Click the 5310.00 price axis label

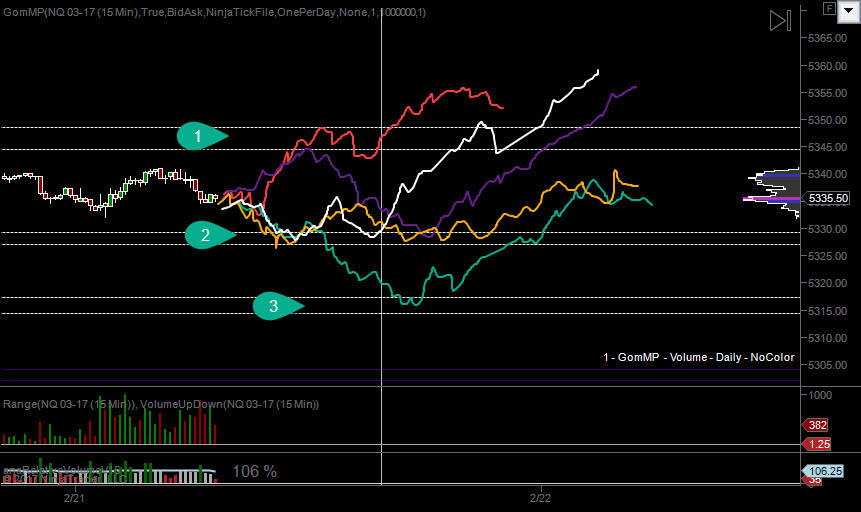(828, 338)
